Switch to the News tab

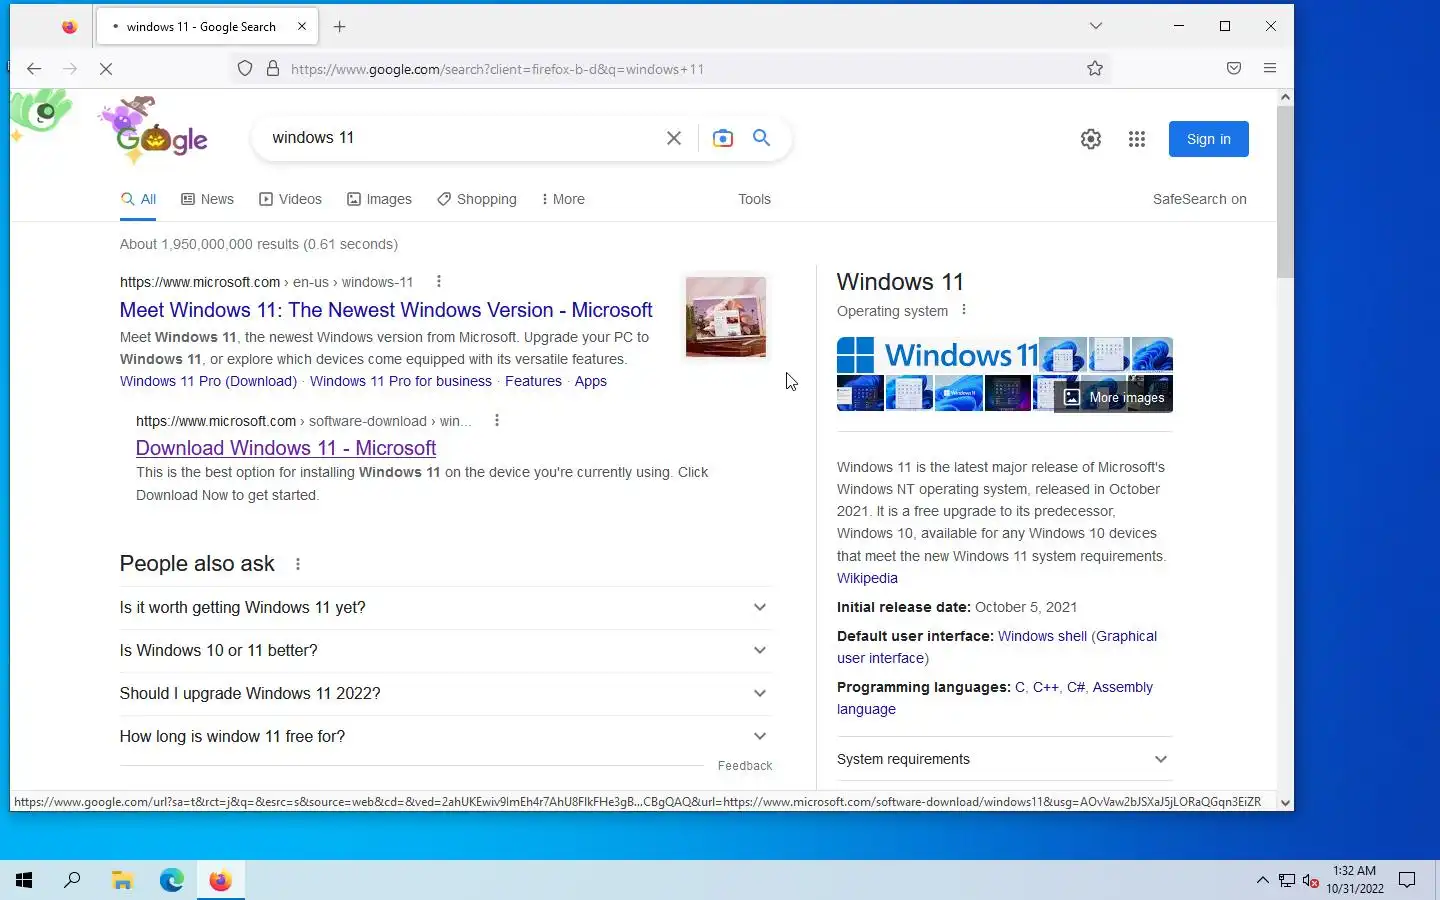(x=207, y=199)
